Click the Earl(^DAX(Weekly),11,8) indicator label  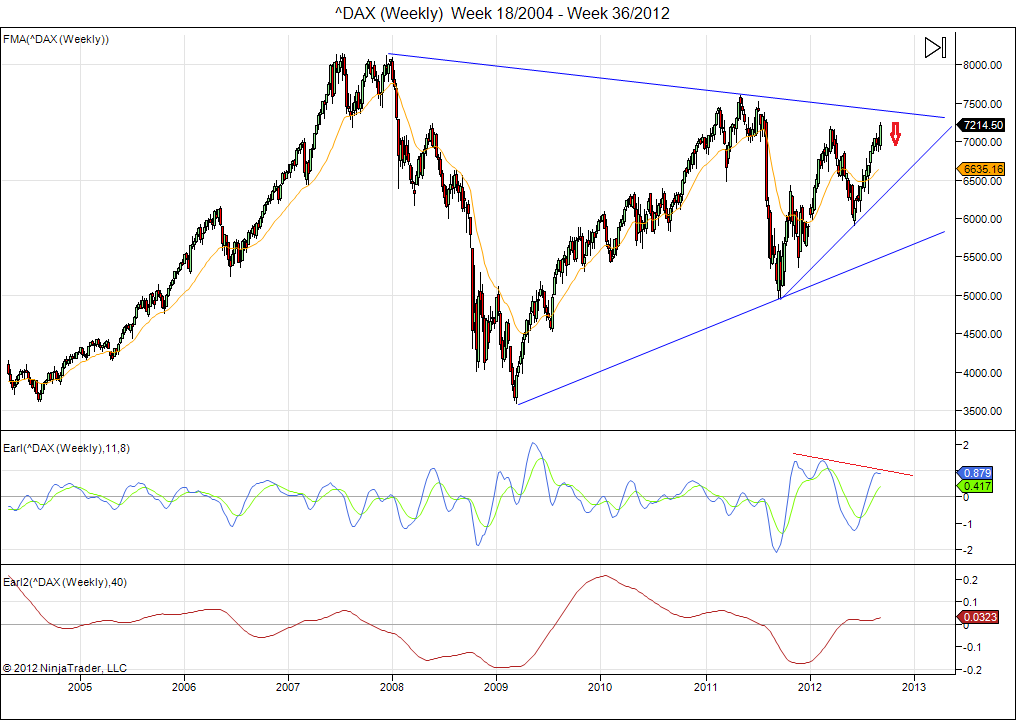(x=66, y=448)
